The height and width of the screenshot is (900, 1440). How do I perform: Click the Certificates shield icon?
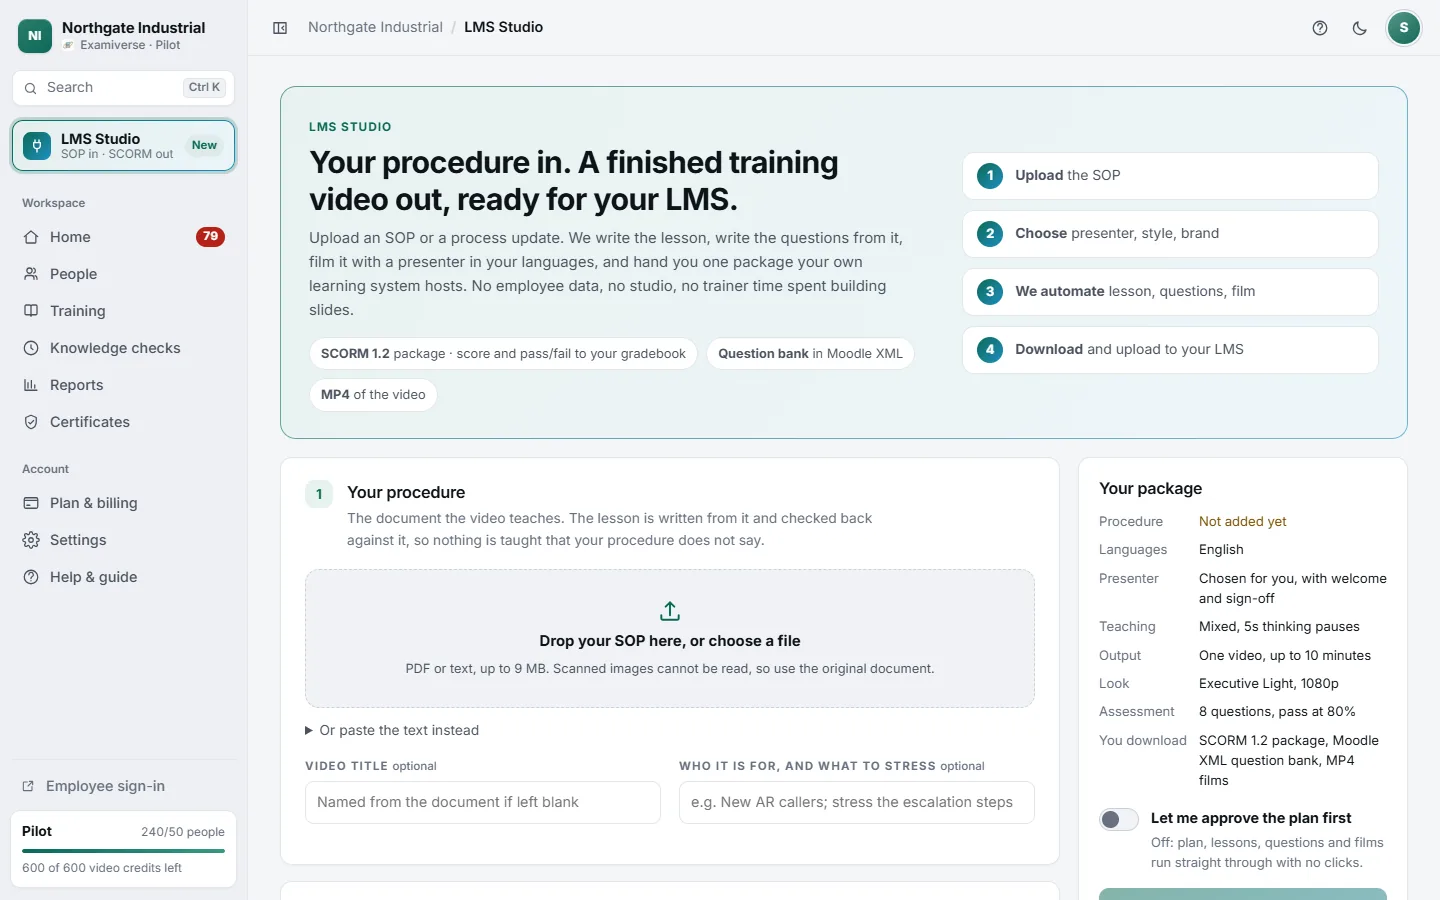[31, 422]
